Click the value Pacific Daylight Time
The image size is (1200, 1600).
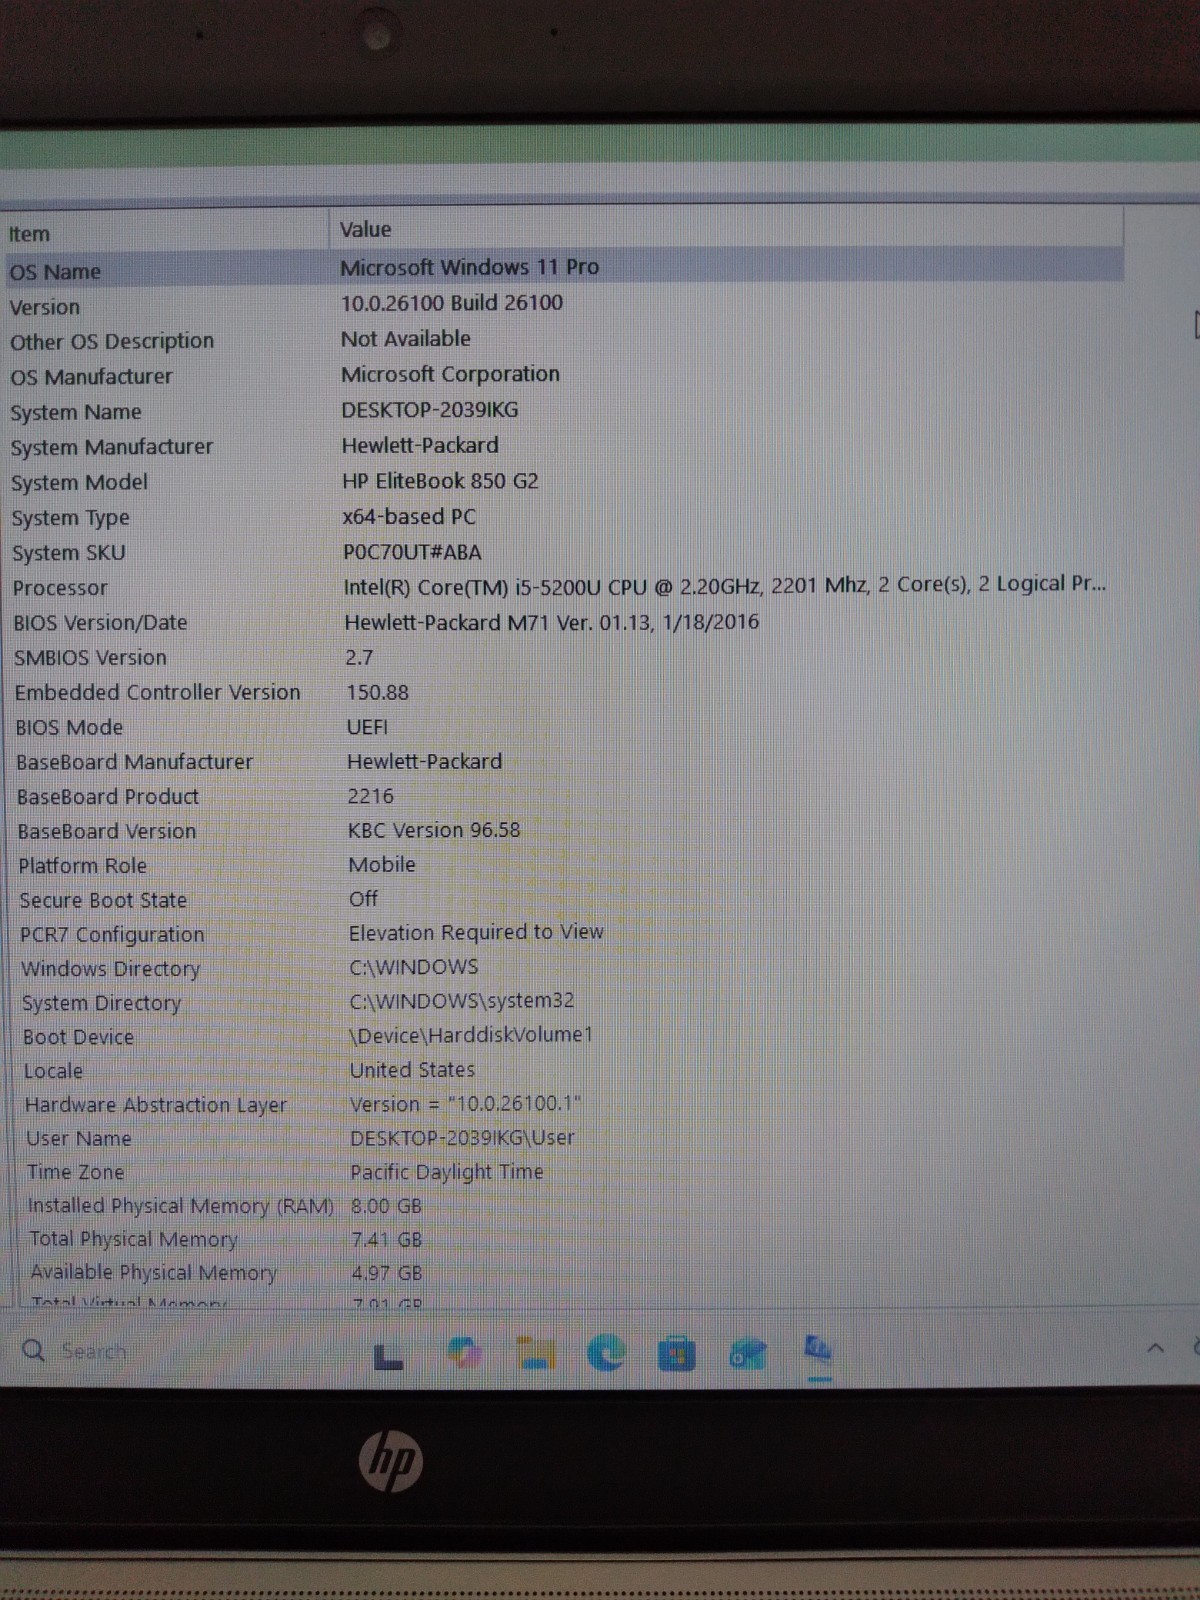447,1172
